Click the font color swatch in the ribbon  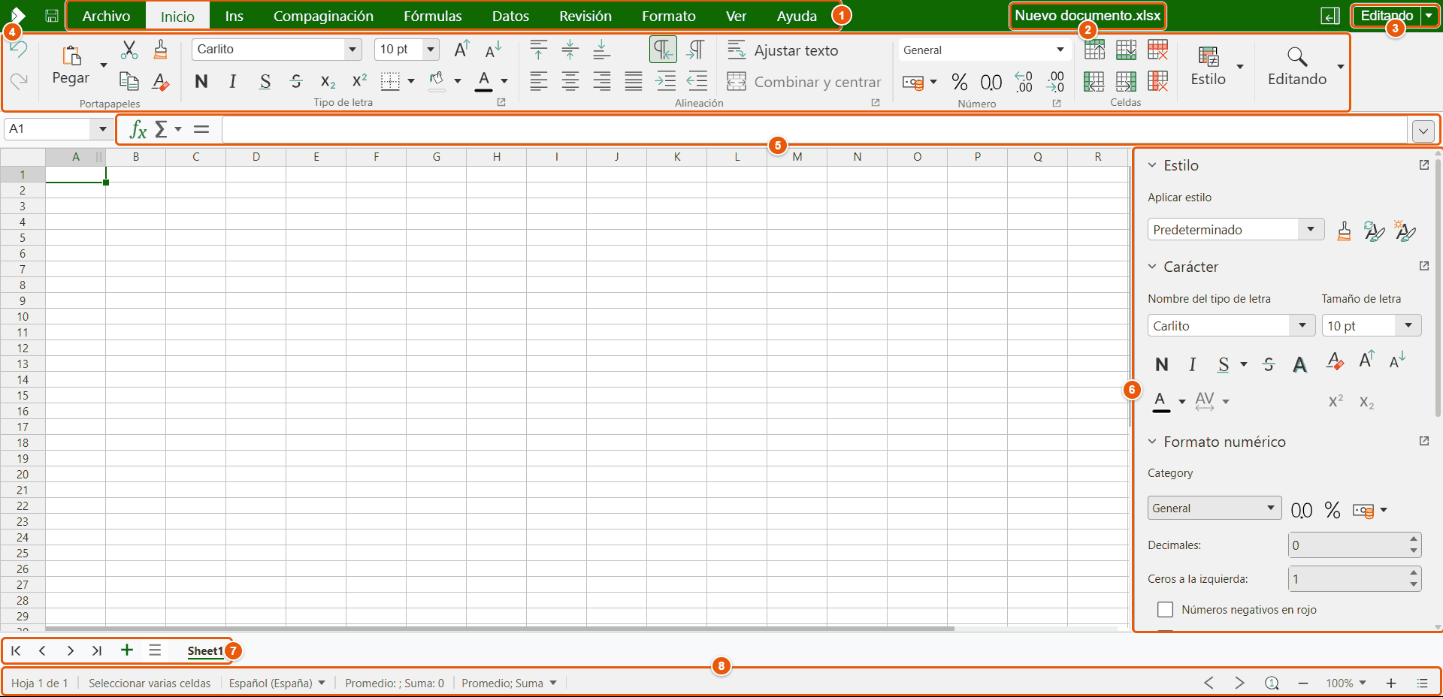[x=485, y=82]
